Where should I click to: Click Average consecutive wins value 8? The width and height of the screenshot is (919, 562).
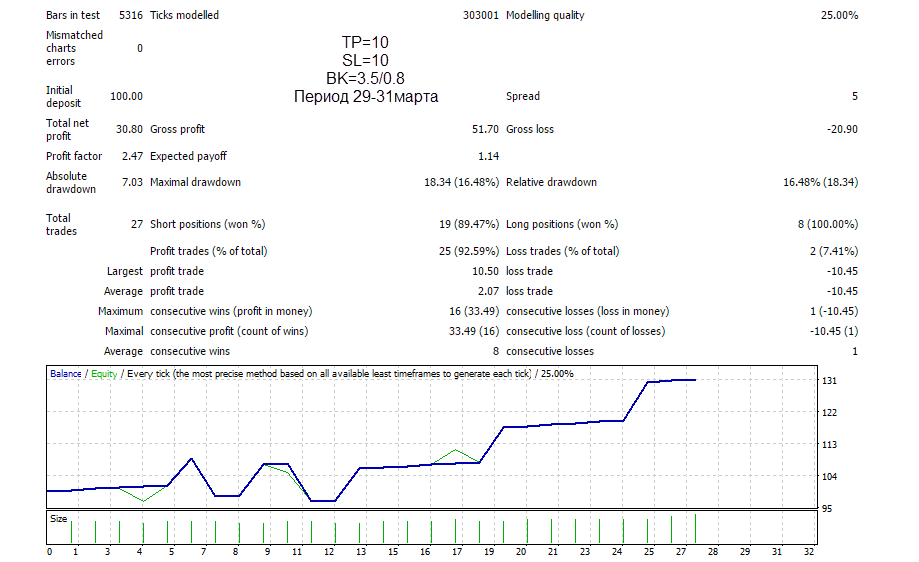496,351
